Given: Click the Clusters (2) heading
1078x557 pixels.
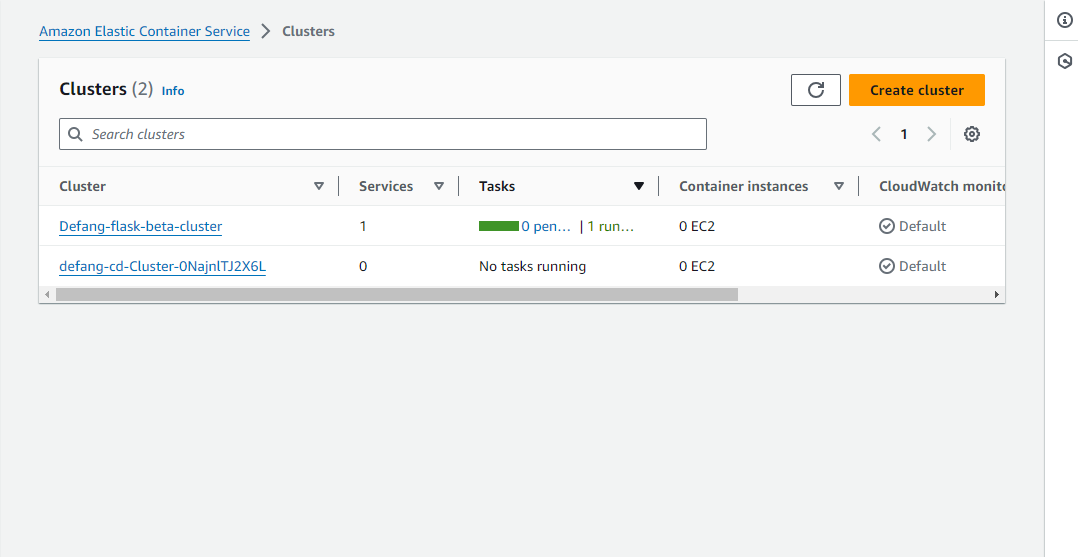Looking at the screenshot, I should coord(106,89).
